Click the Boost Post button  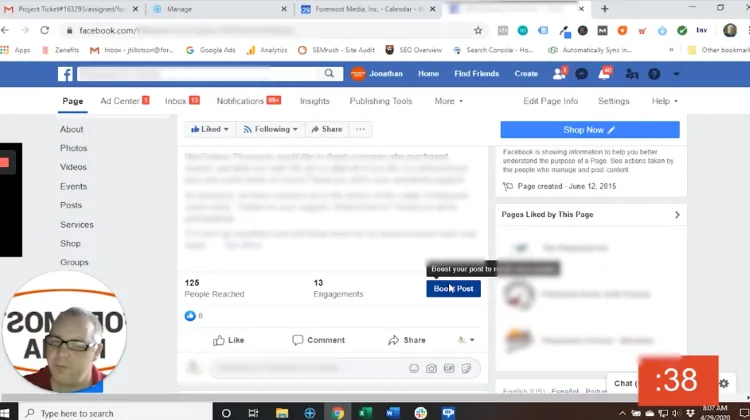[453, 288]
